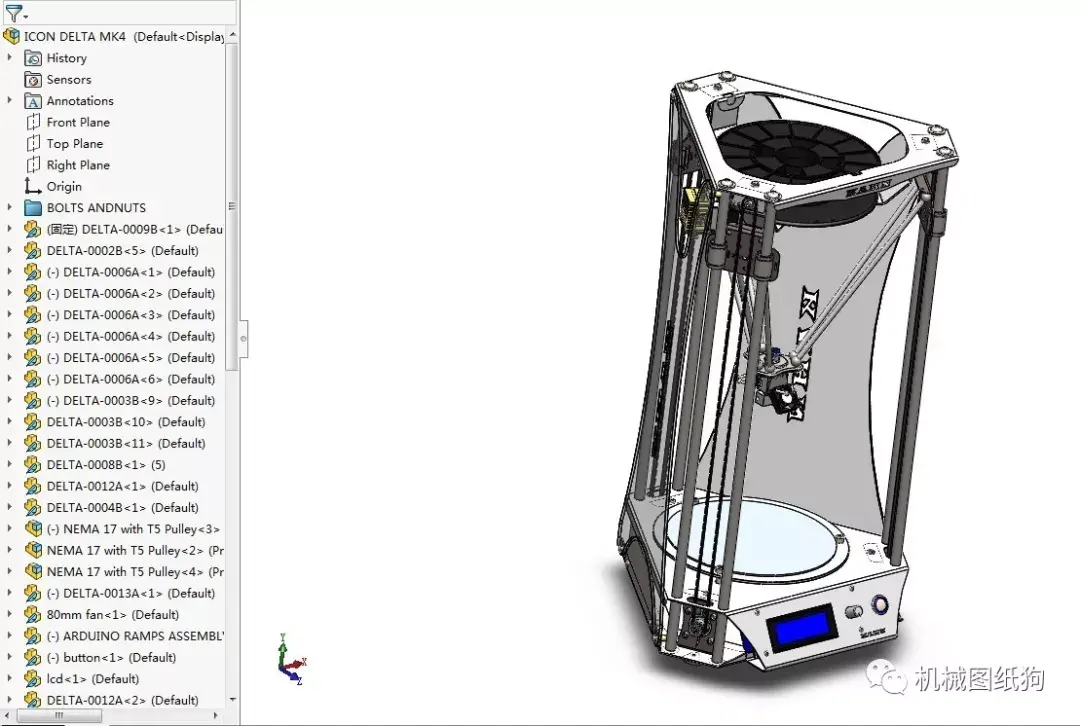This screenshot has height=726, width=1080.
Task: Click the tree scrollbar up arrow
Action: [x=233, y=34]
